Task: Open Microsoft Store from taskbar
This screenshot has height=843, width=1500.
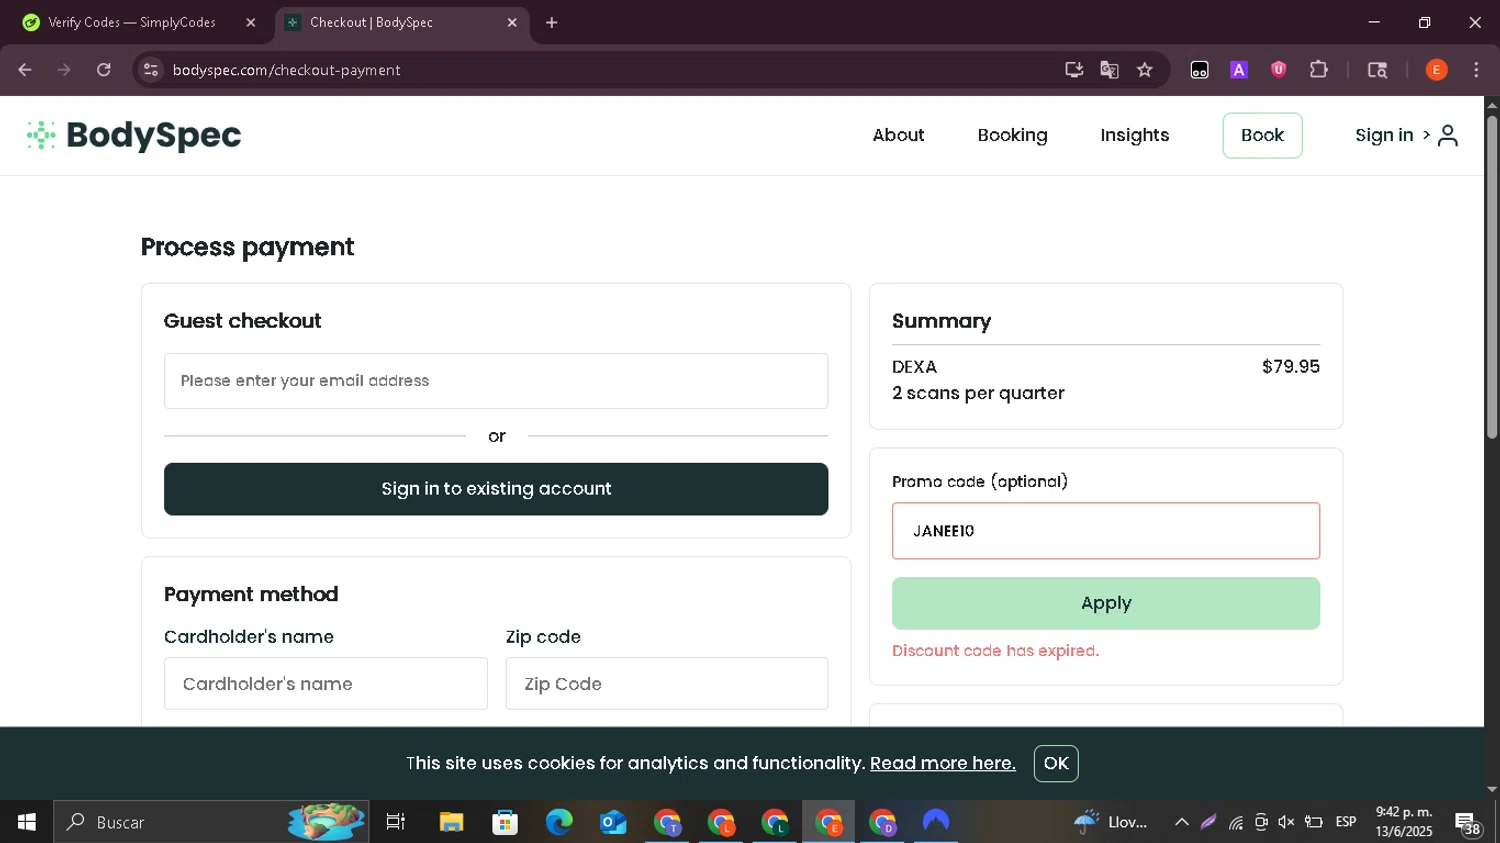Action: coord(505,822)
